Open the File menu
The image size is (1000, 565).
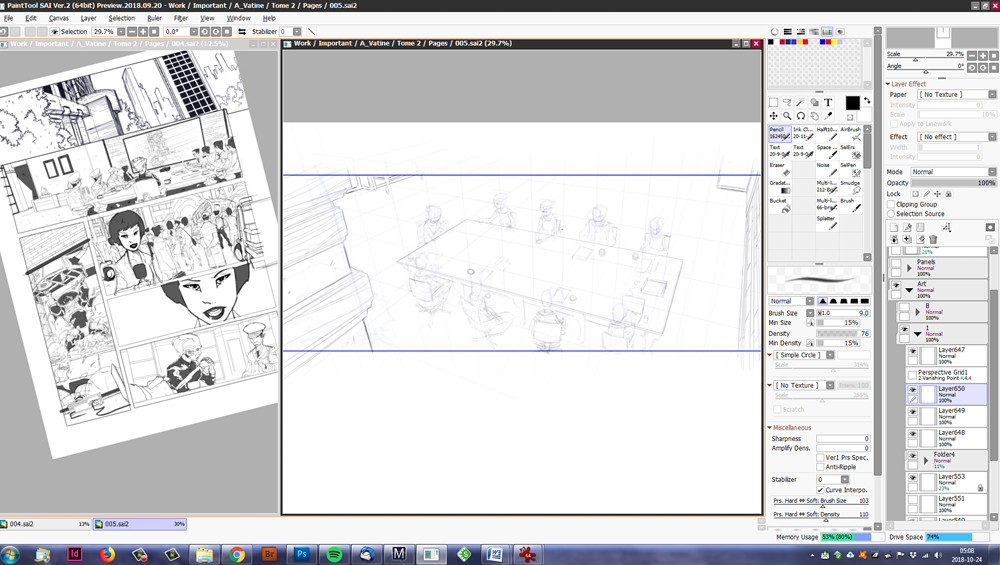click(8, 18)
